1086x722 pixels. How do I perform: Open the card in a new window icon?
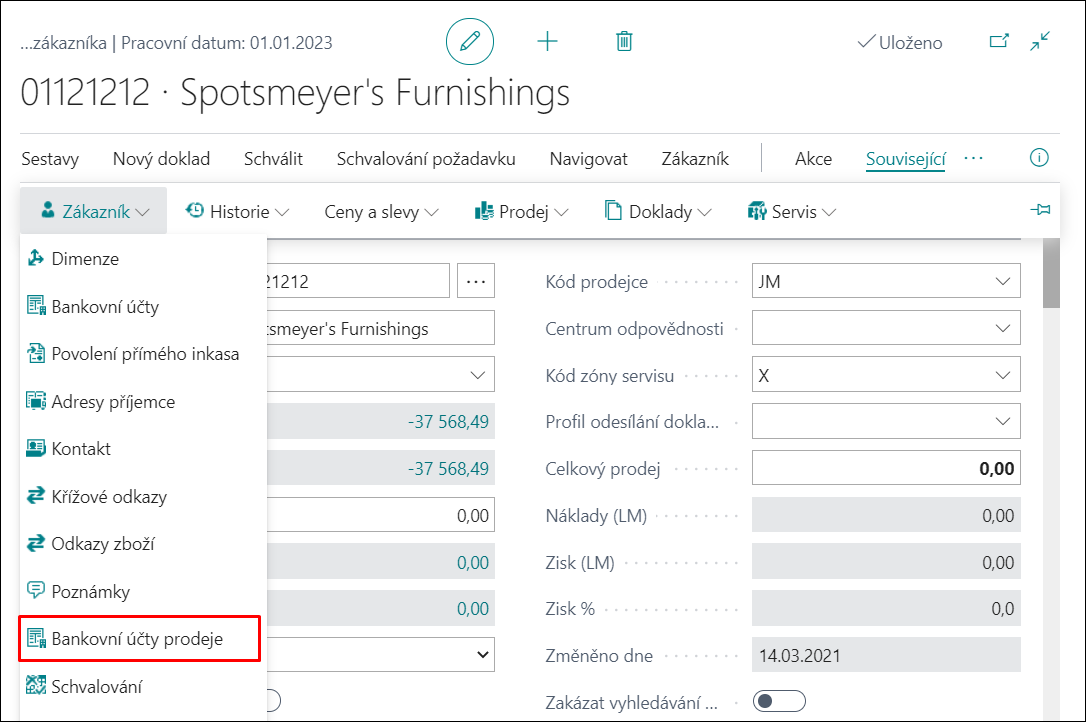(x=999, y=42)
